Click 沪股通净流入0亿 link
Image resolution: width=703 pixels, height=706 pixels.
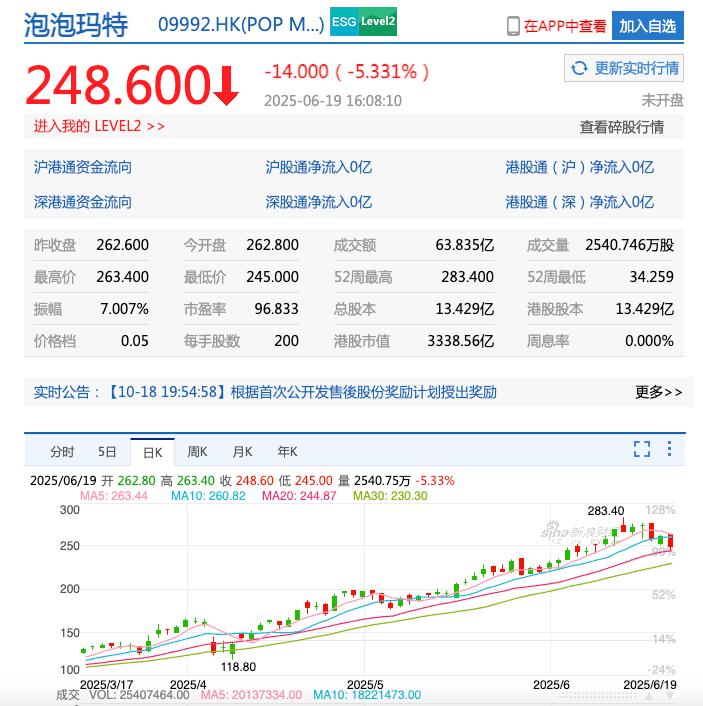tap(318, 167)
